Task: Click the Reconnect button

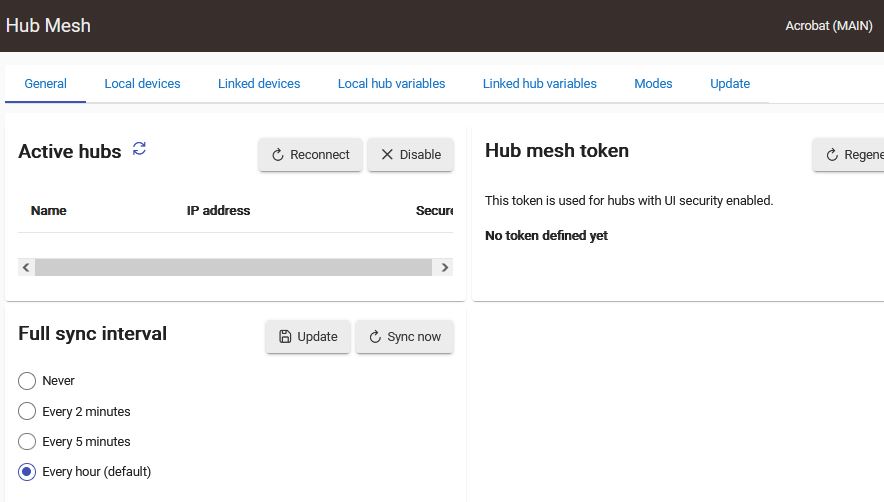Action: click(x=310, y=155)
